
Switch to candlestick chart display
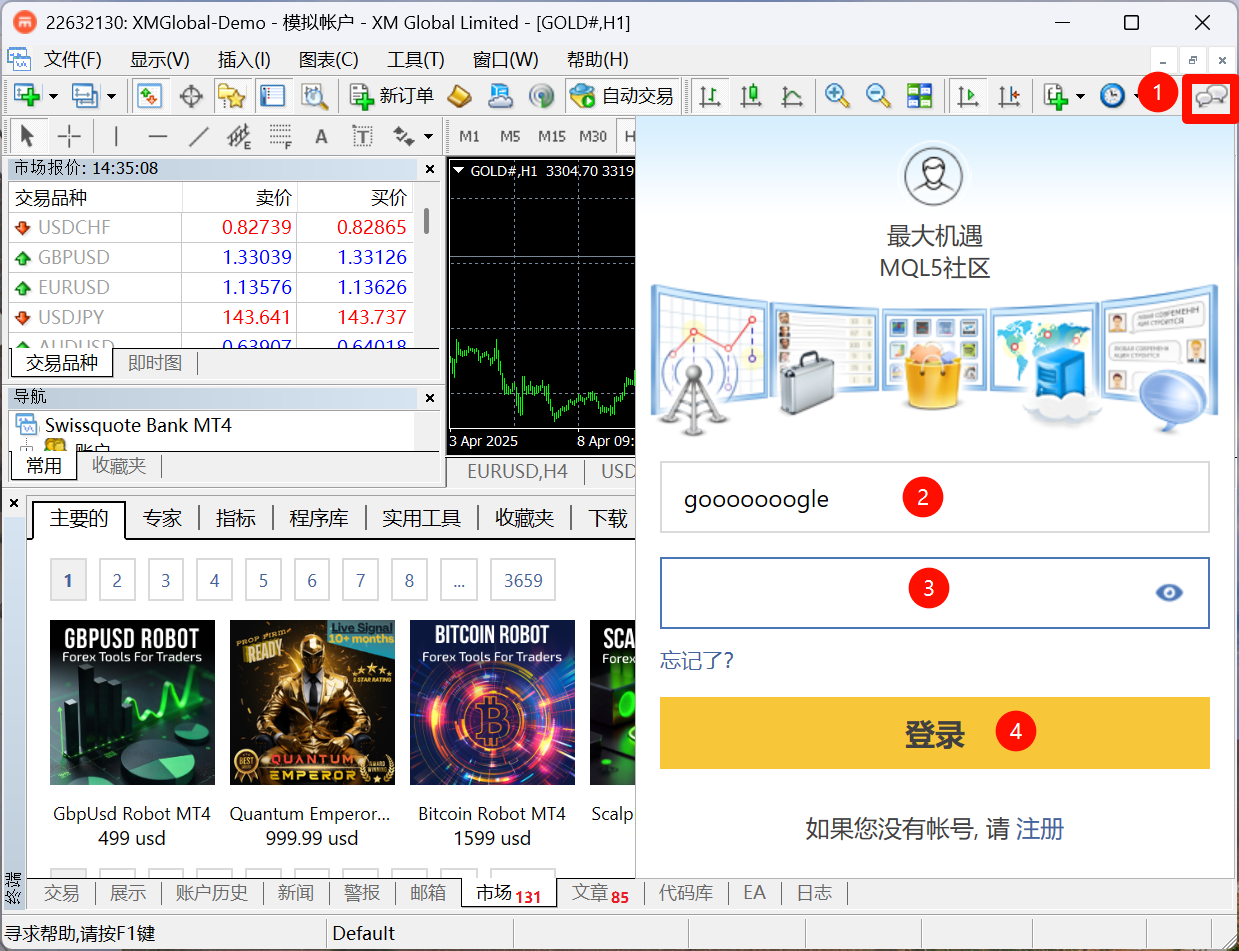click(x=751, y=96)
